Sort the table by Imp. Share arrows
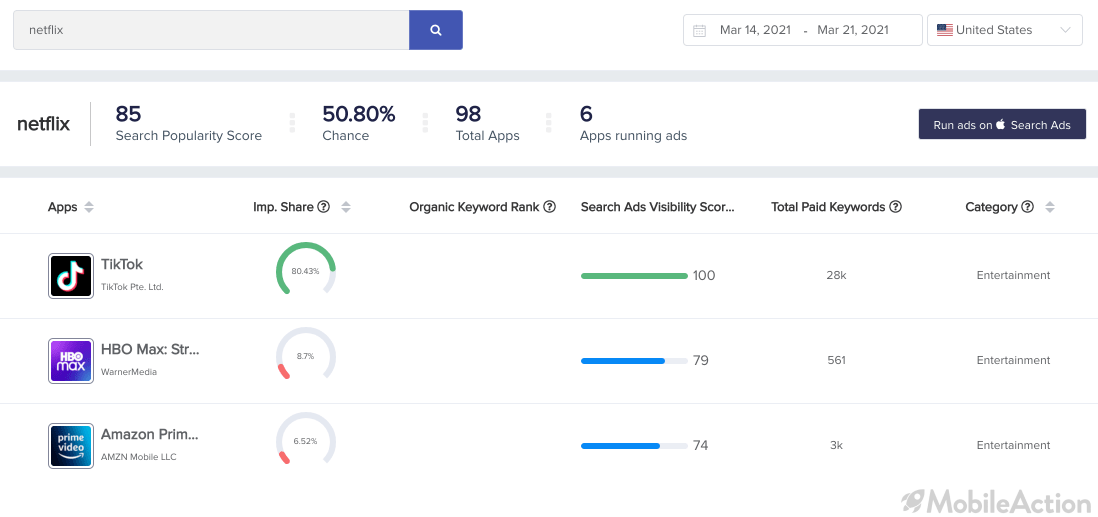The width and height of the screenshot is (1098, 517). tap(346, 207)
